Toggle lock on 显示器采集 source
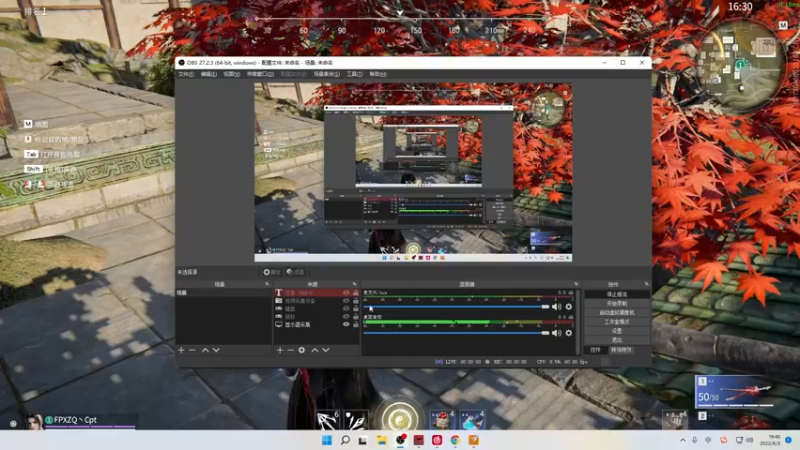Image resolution: width=800 pixels, height=450 pixels. 356,324
